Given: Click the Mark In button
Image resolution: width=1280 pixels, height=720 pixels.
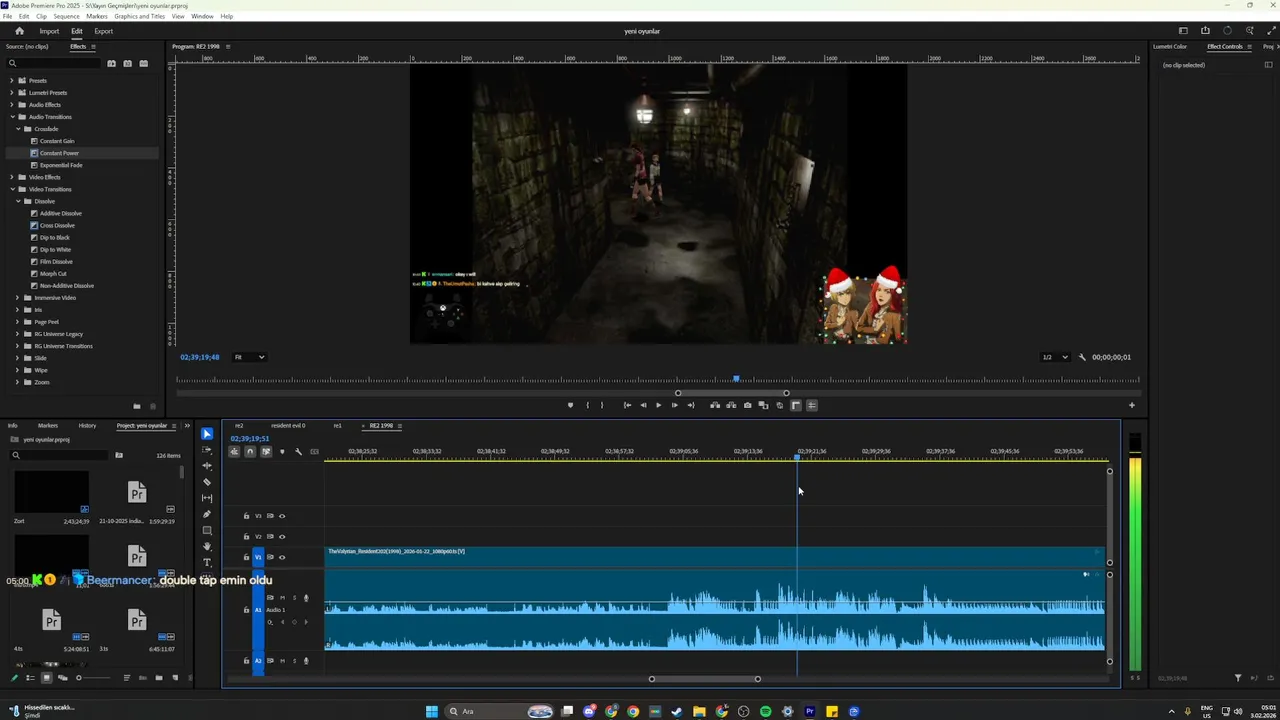Looking at the screenshot, I should pyautogui.click(x=587, y=405).
